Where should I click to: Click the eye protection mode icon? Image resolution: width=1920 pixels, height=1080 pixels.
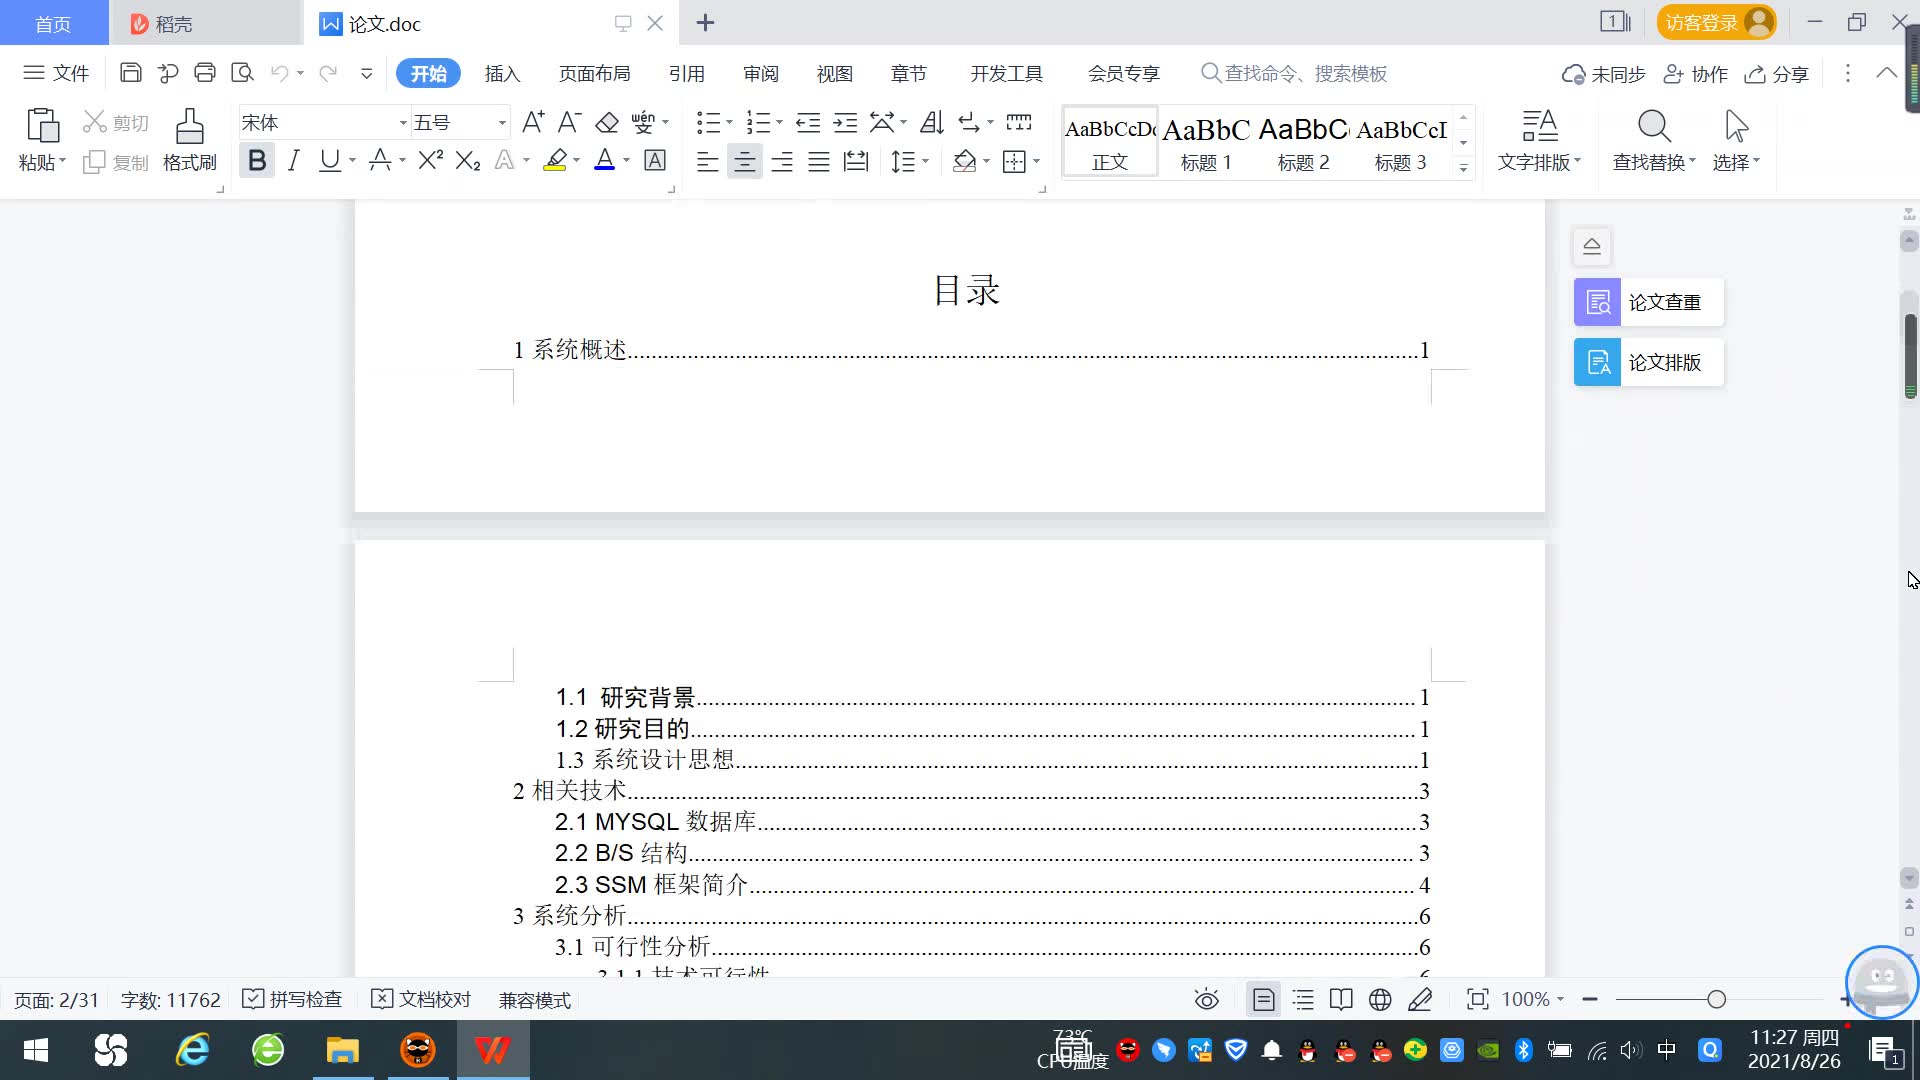[1206, 1000]
